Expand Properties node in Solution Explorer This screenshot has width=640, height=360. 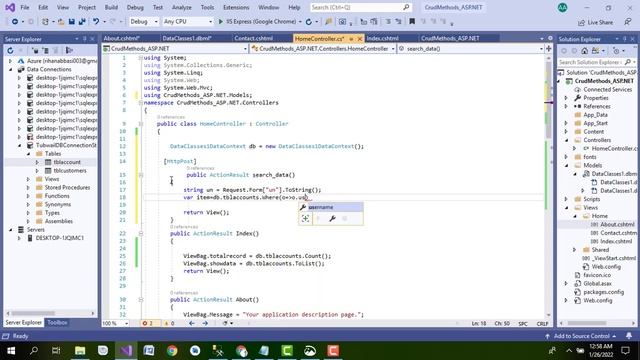click(567, 98)
